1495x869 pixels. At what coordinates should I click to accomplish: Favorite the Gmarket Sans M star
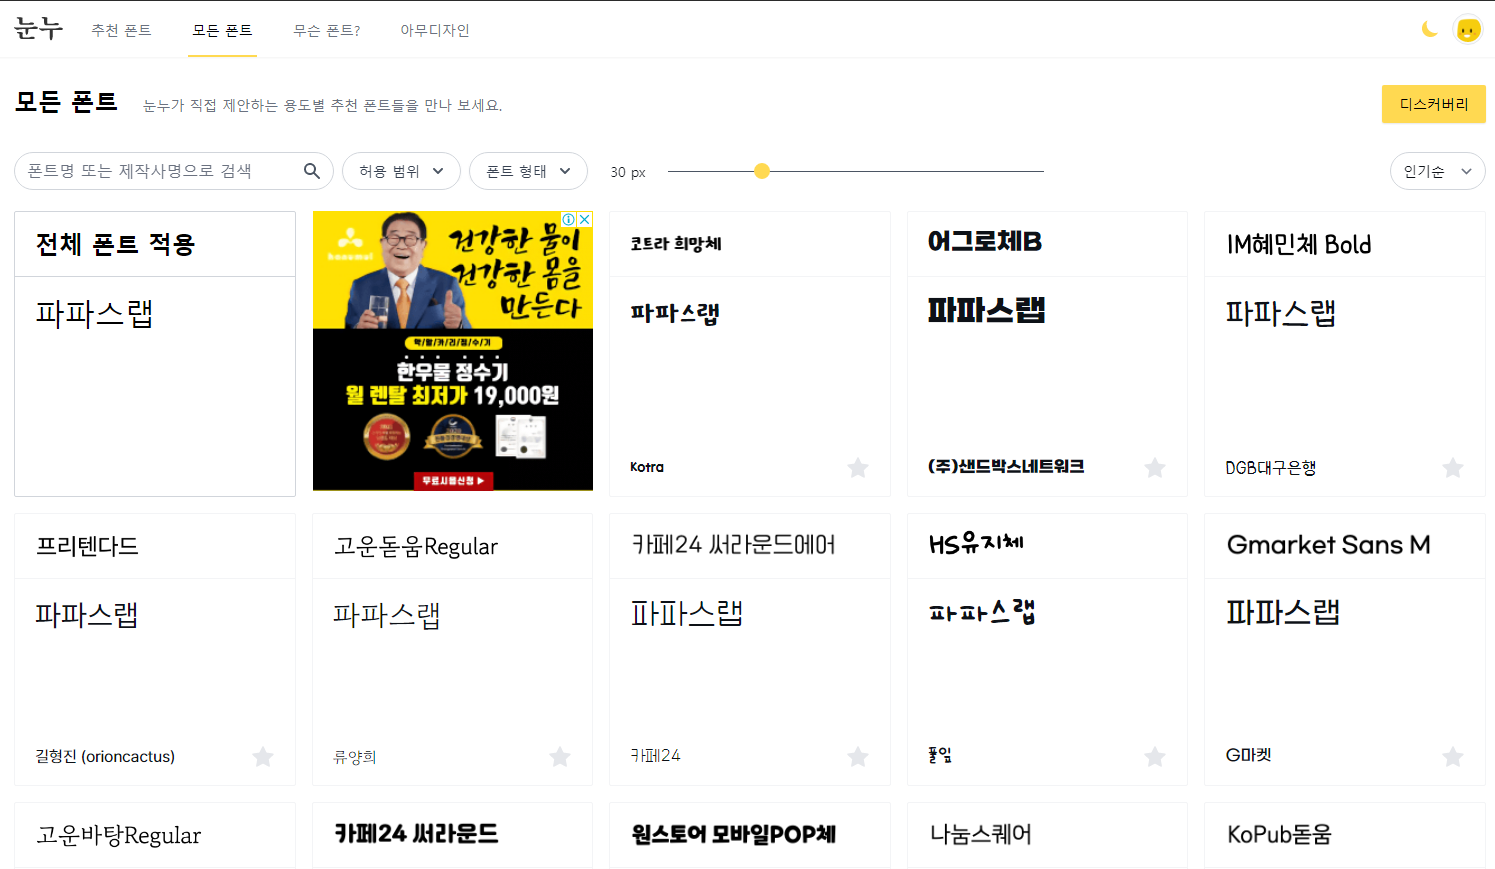(x=1453, y=757)
